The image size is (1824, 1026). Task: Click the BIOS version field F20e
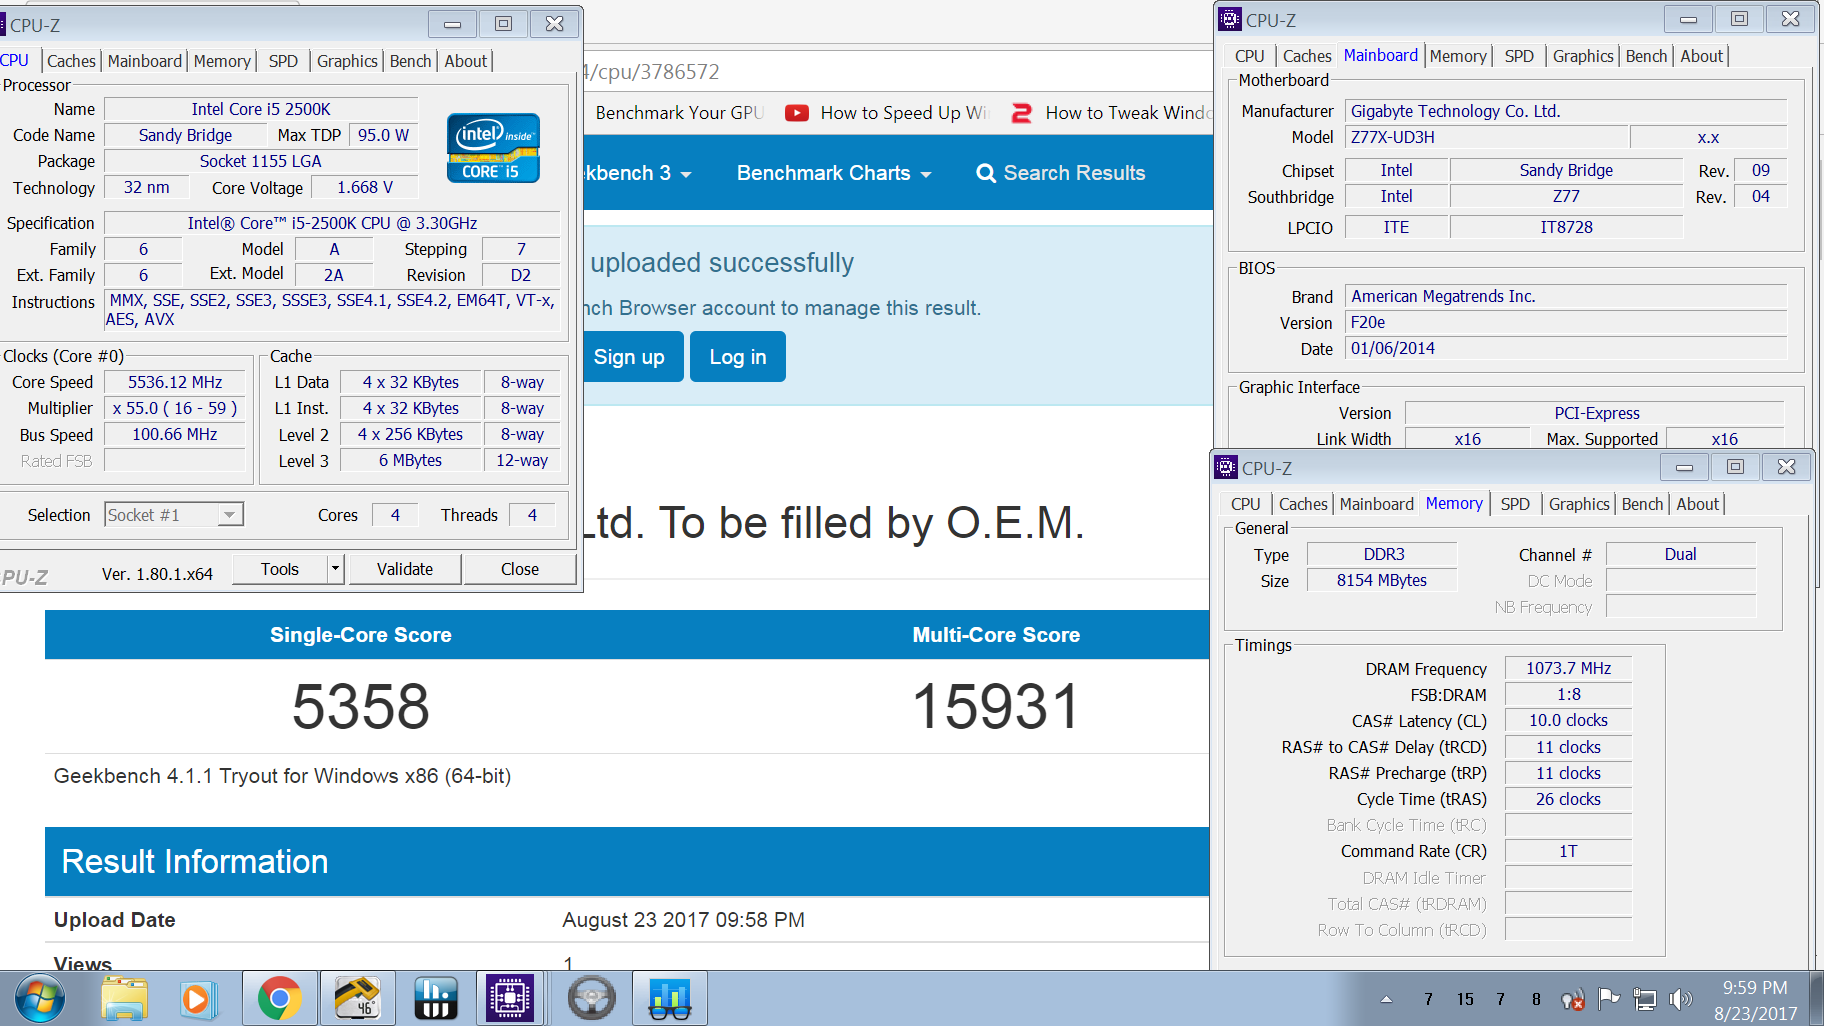[x=1566, y=322]
